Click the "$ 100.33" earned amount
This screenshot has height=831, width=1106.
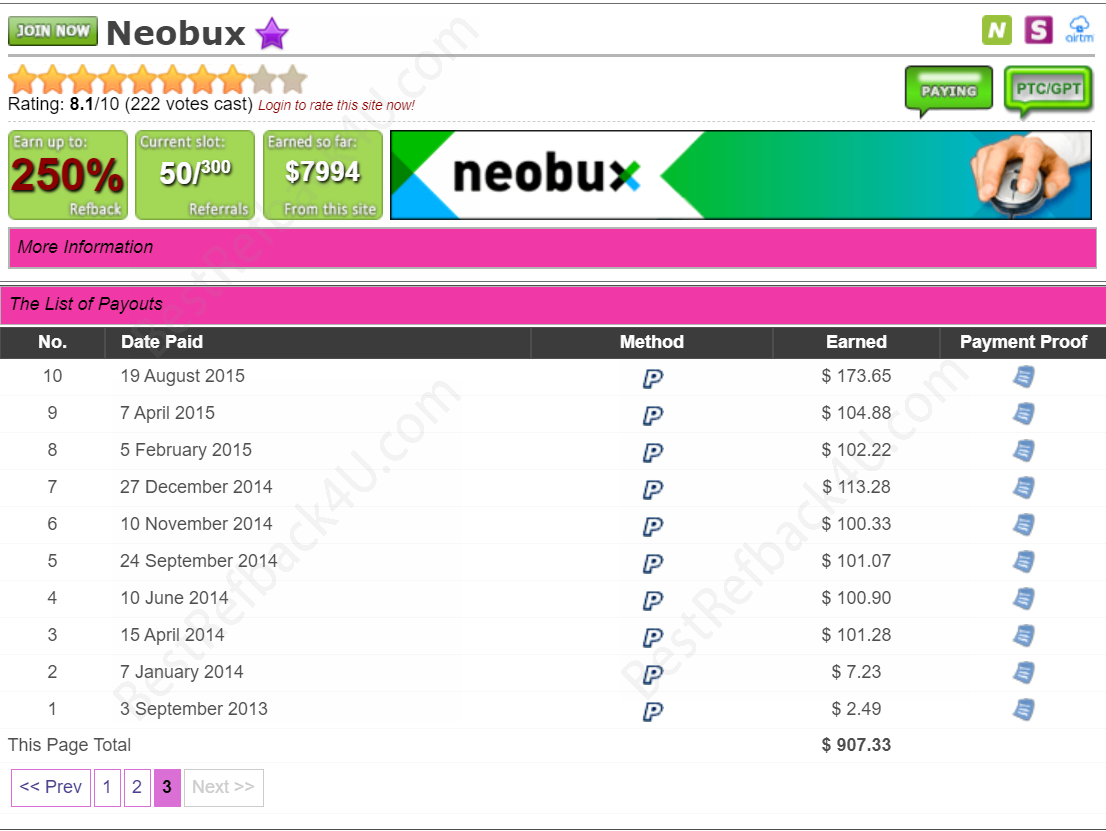pyautogui.click(x=856, y=524)
